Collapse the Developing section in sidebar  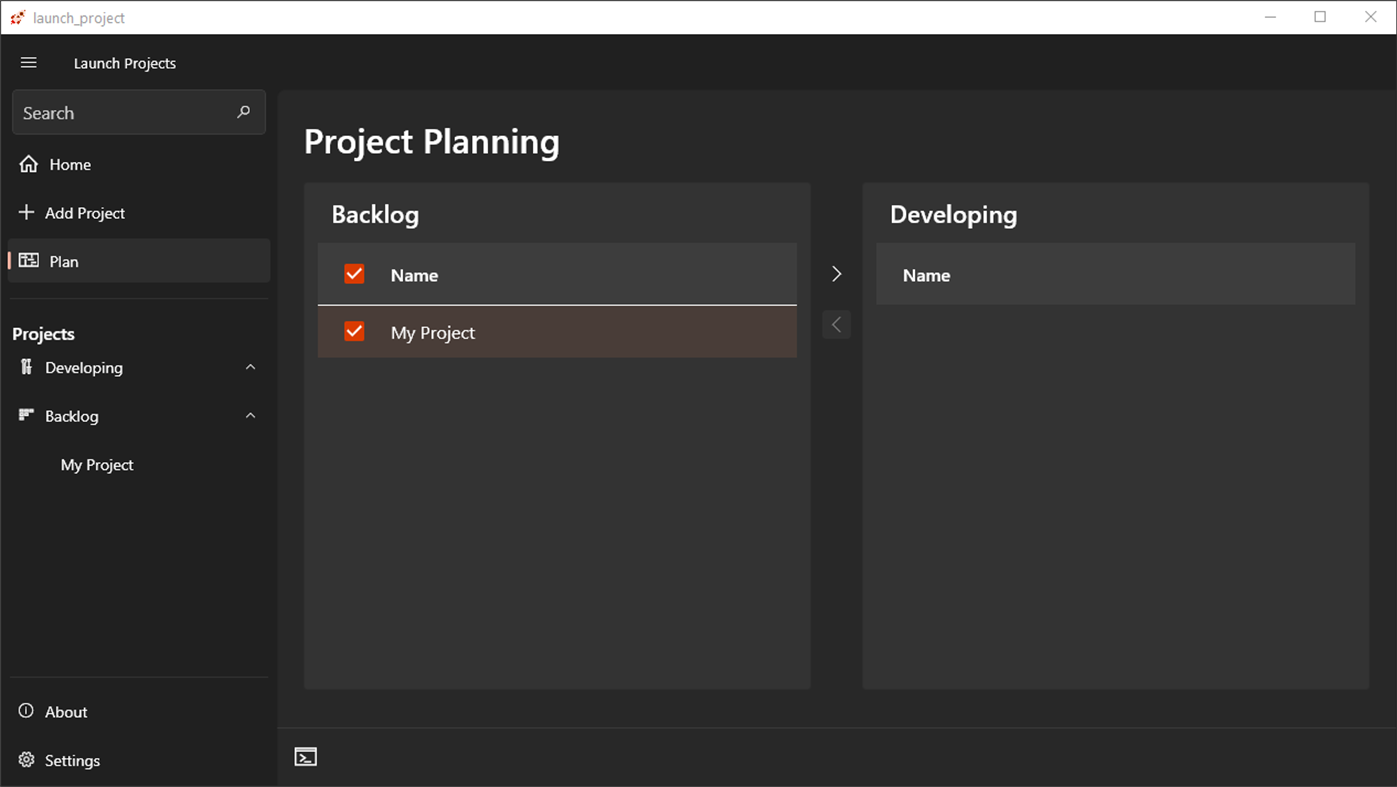pyautogui.click(x=250, y=367)
